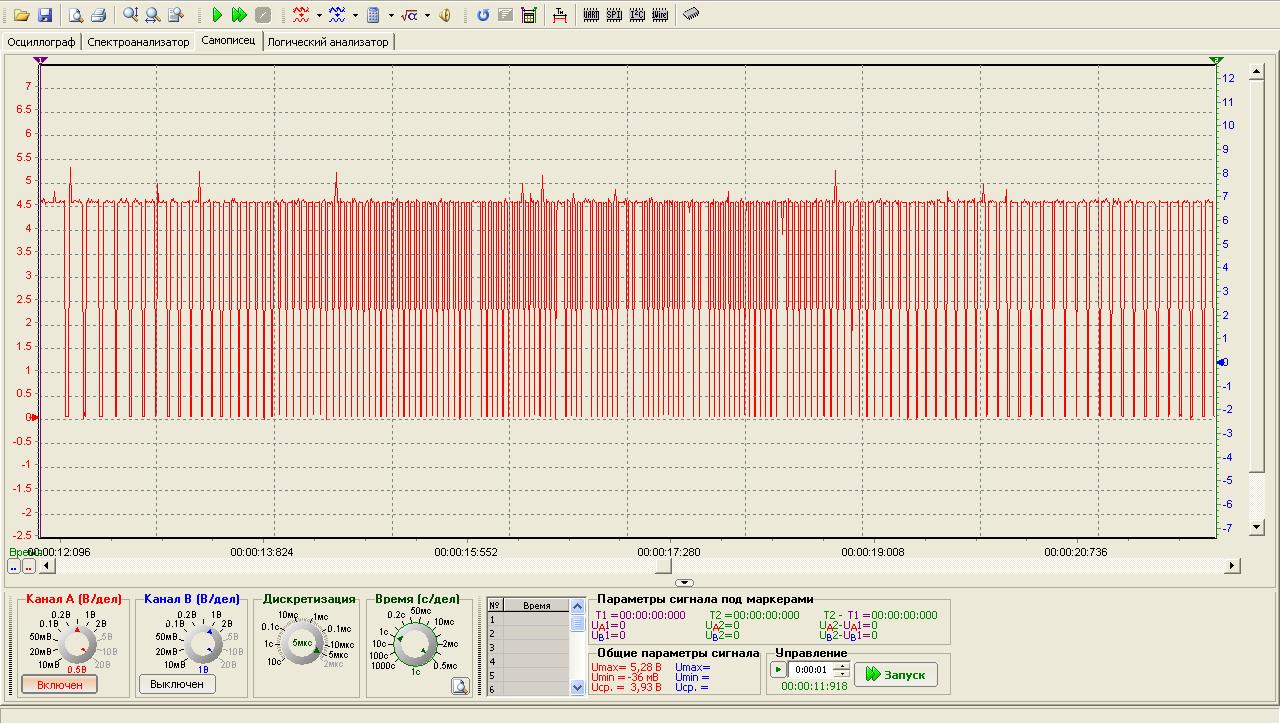1280x724 pixels.
Task: Open dropdown arrow next to red waveform icon
Action: (319, 15)
